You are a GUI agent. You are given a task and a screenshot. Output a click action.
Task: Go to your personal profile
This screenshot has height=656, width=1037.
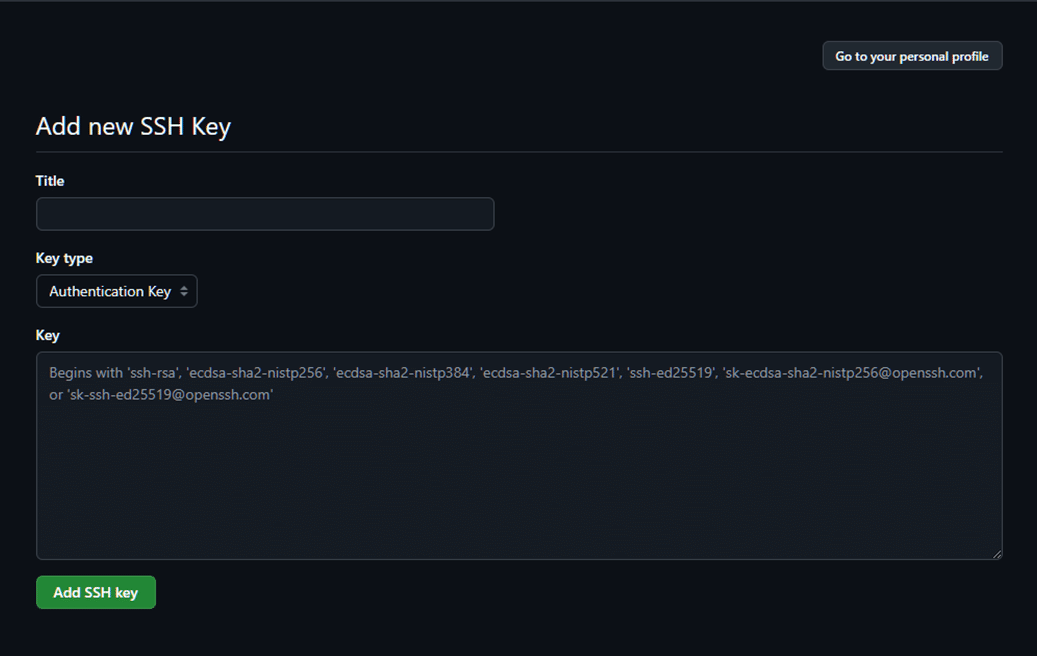912,56
